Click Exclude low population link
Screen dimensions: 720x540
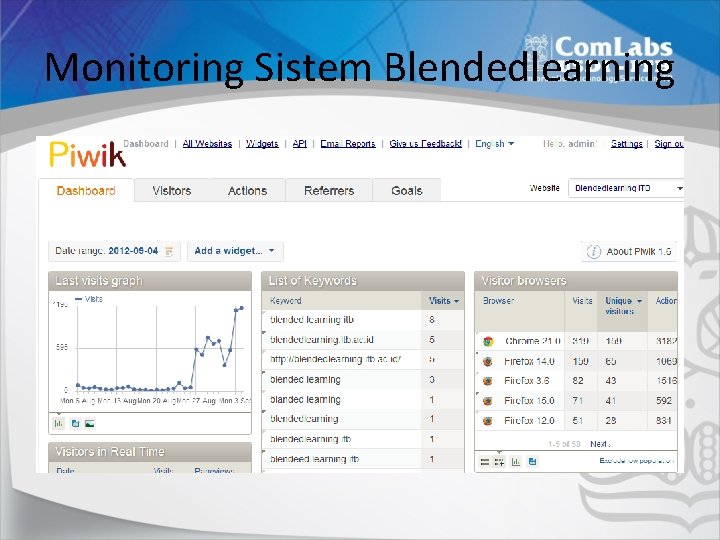(x=636, y=461)
